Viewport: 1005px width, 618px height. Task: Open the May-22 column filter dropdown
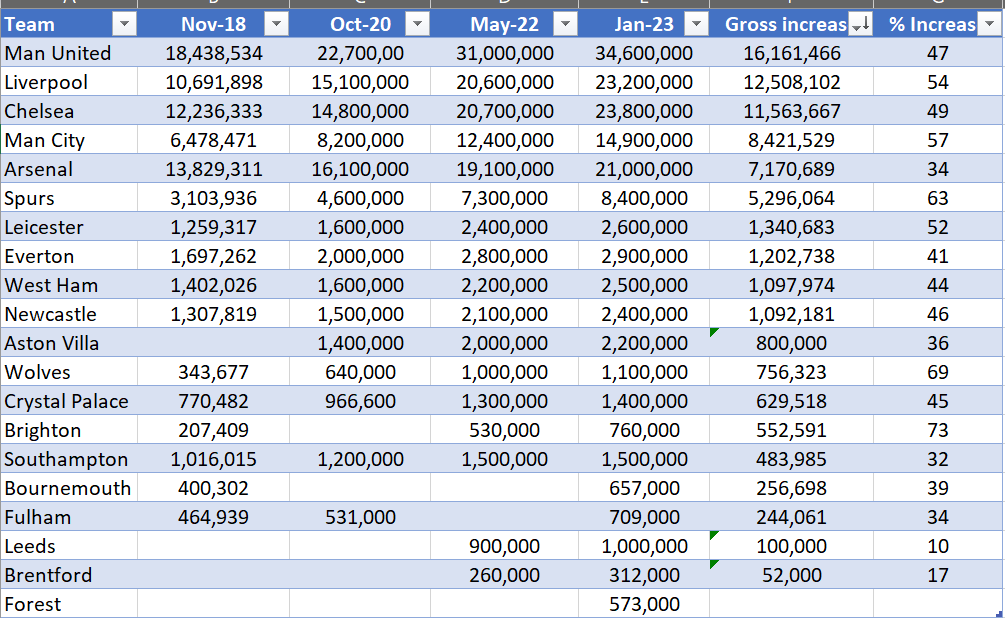[x=565, y=24]
